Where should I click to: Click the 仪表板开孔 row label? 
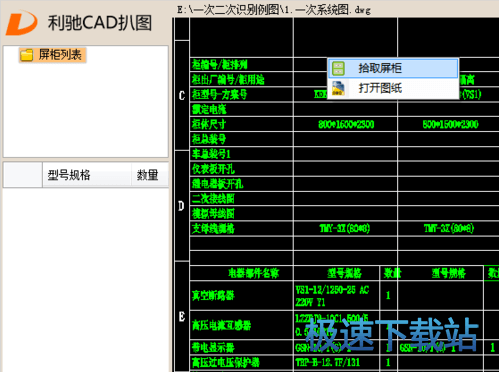[x=213, y=169]
